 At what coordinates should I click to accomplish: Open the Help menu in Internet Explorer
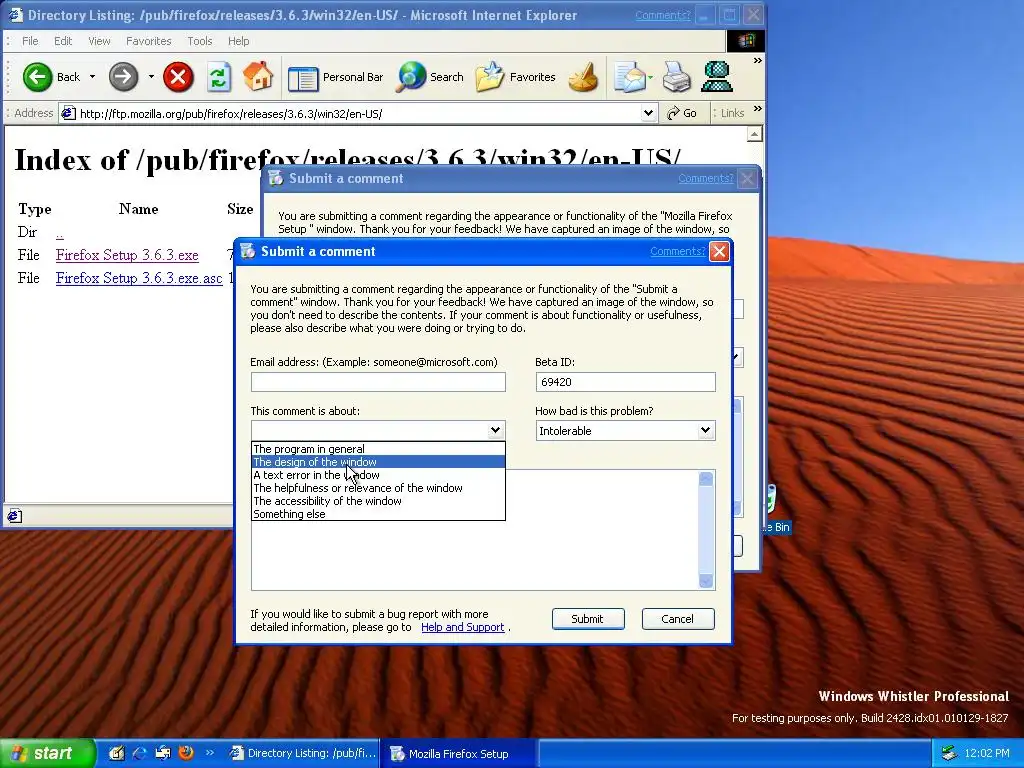(x=238, y=40)
